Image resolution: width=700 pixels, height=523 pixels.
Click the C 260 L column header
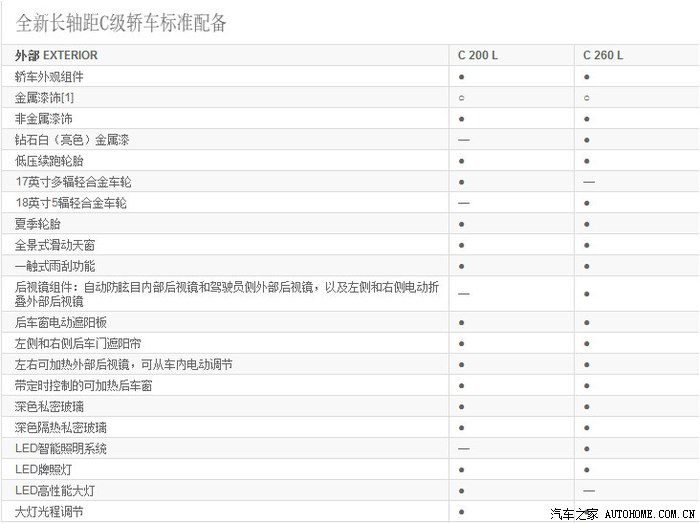pos(602,56)
